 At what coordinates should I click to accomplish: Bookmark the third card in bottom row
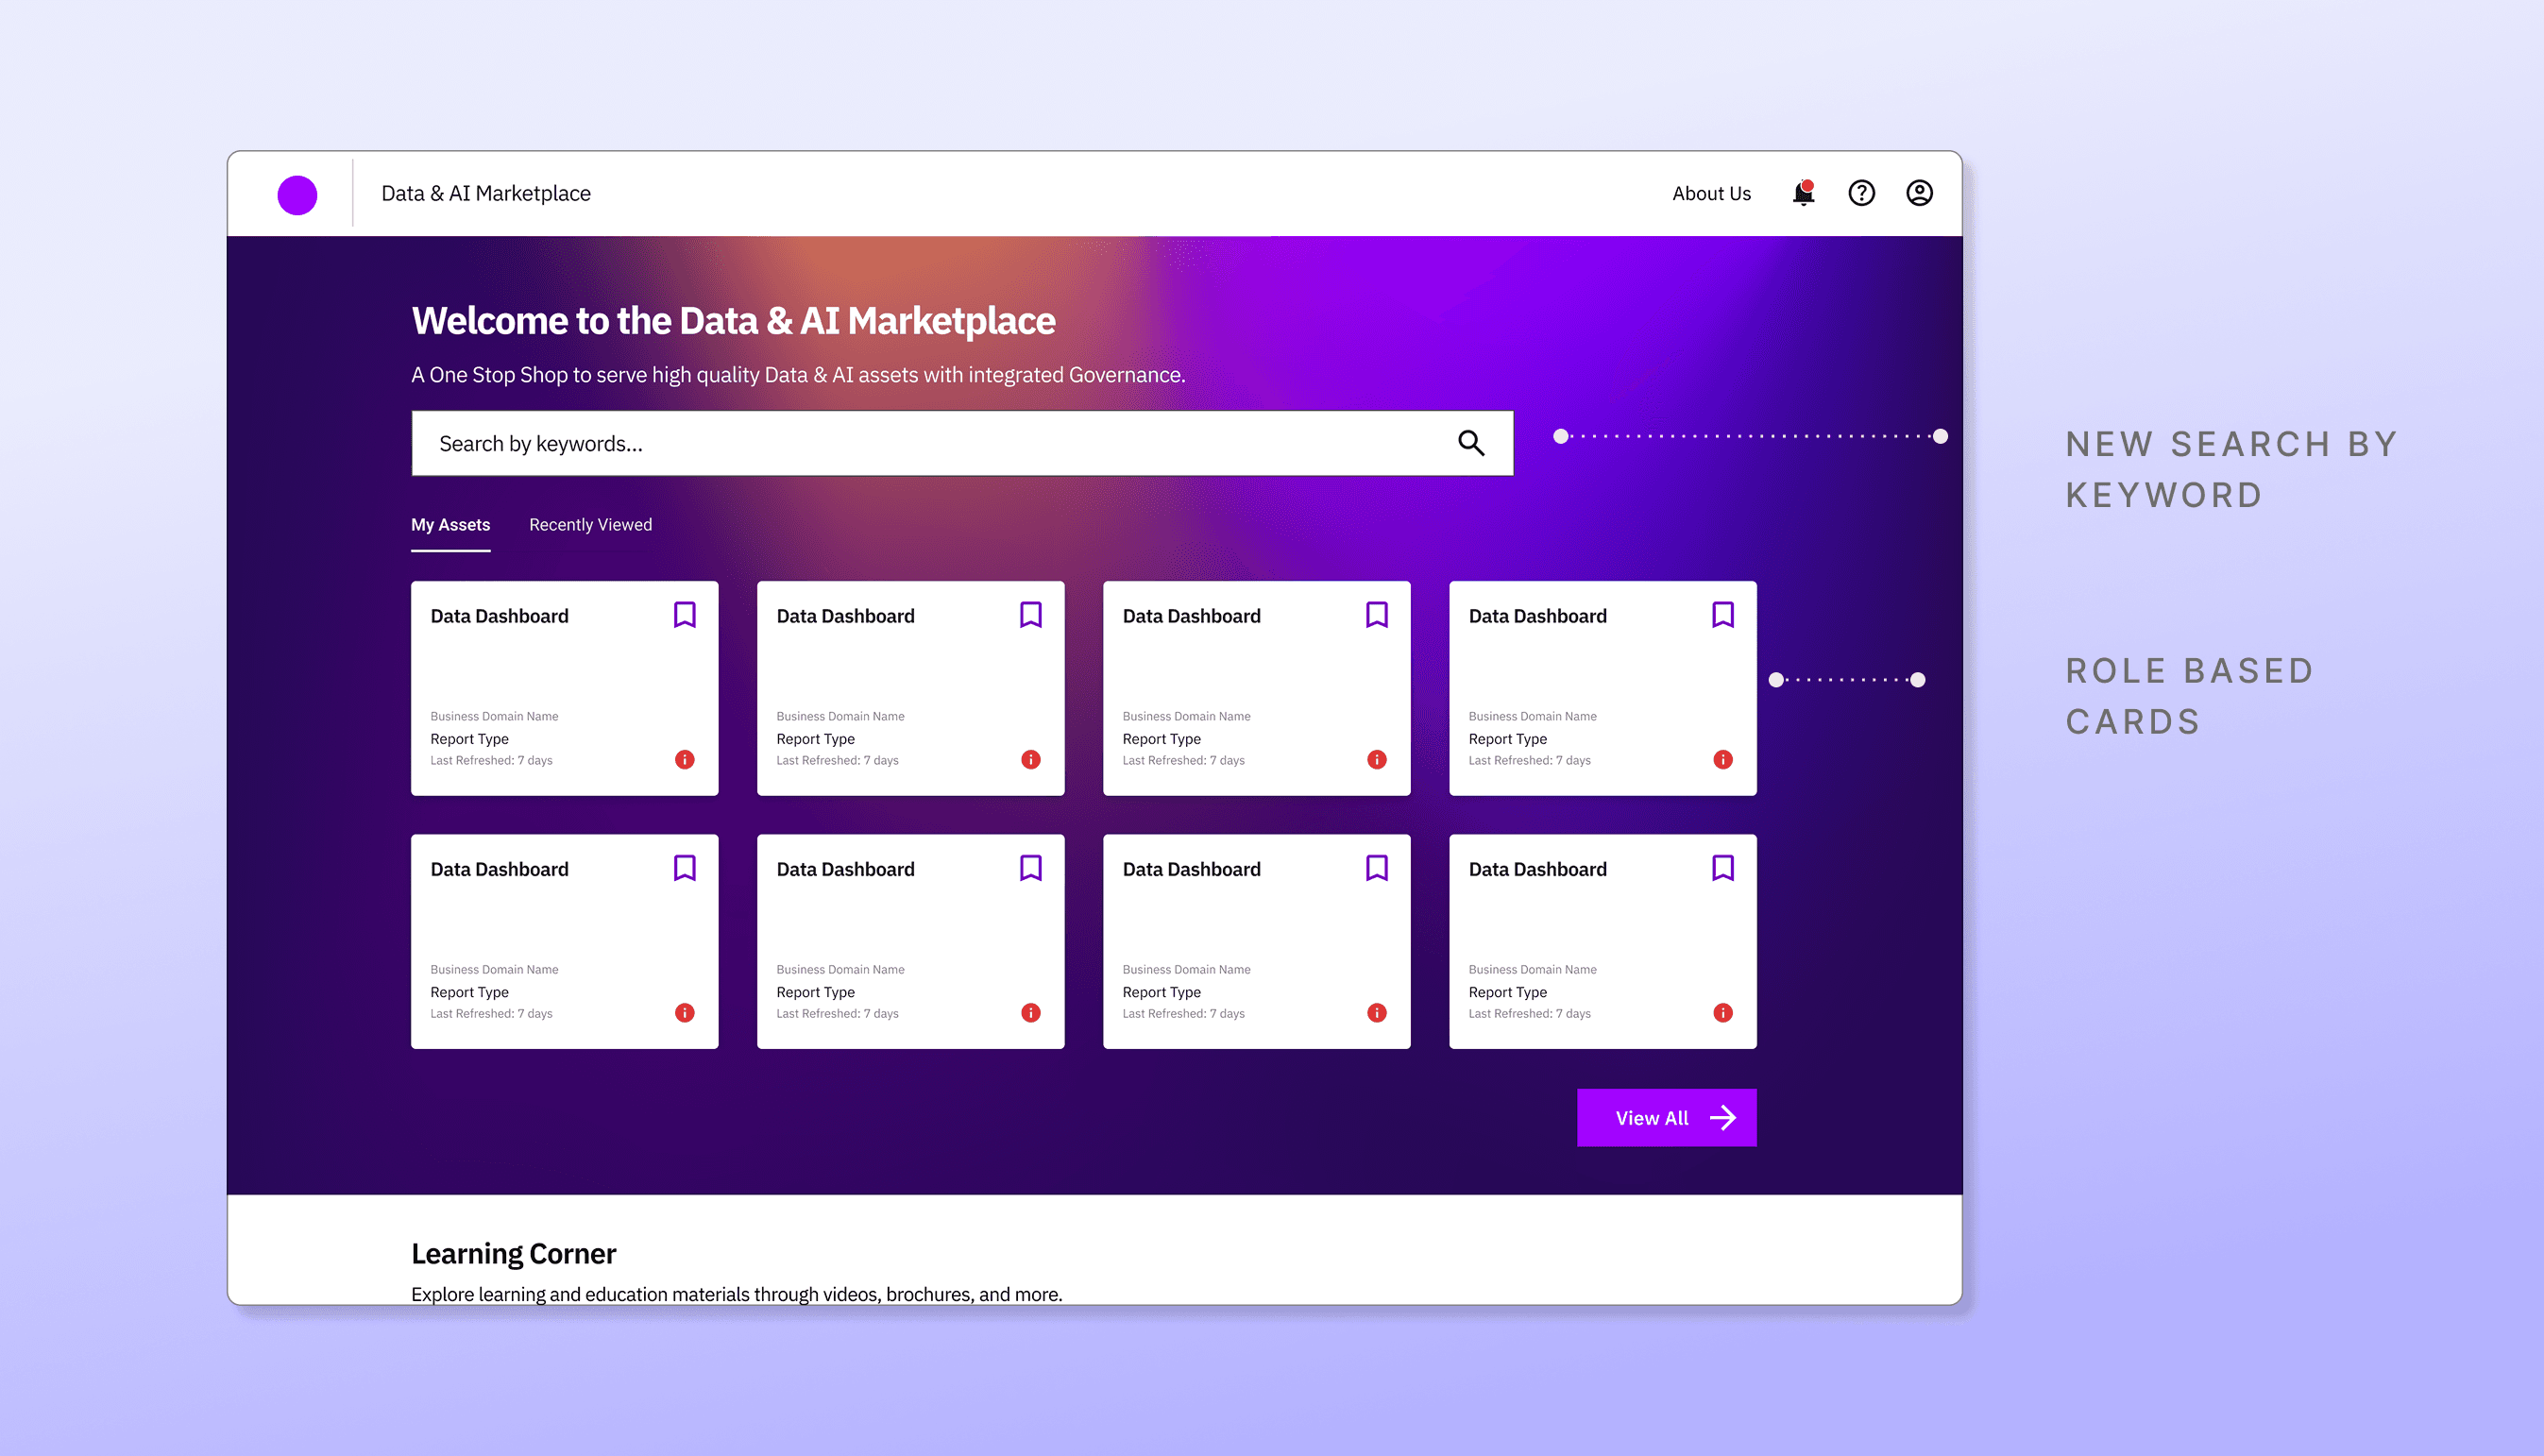click(1376, 868)
